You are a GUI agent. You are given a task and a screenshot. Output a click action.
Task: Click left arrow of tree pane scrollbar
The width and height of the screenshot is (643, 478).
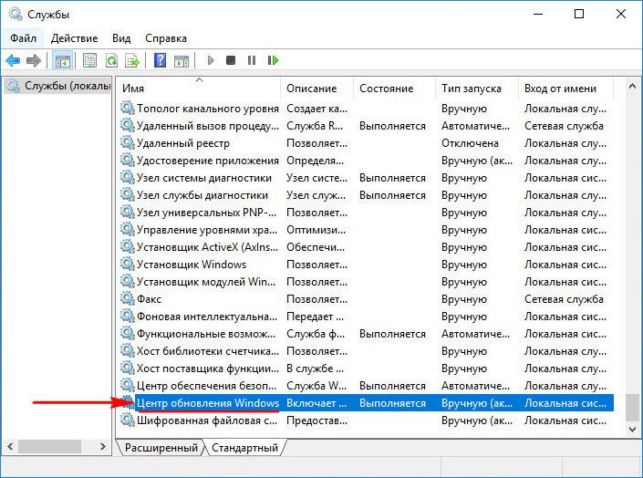10,446
